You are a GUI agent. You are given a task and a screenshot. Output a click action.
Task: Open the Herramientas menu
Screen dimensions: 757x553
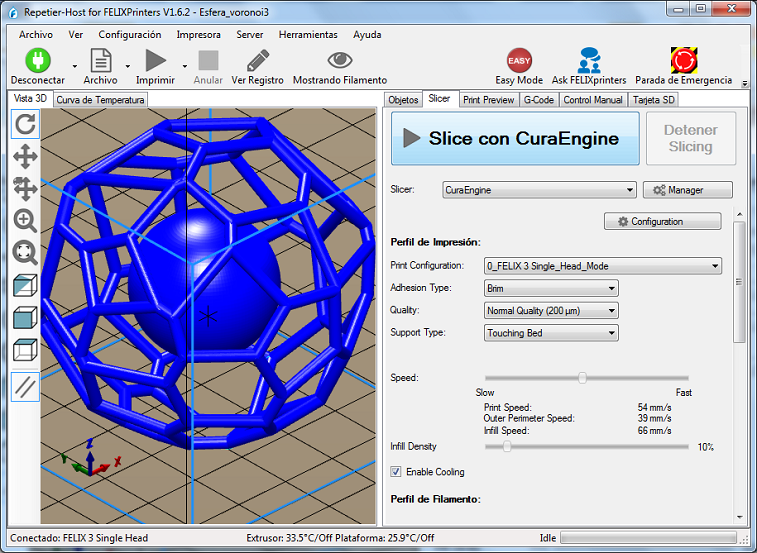click(308, 35)
